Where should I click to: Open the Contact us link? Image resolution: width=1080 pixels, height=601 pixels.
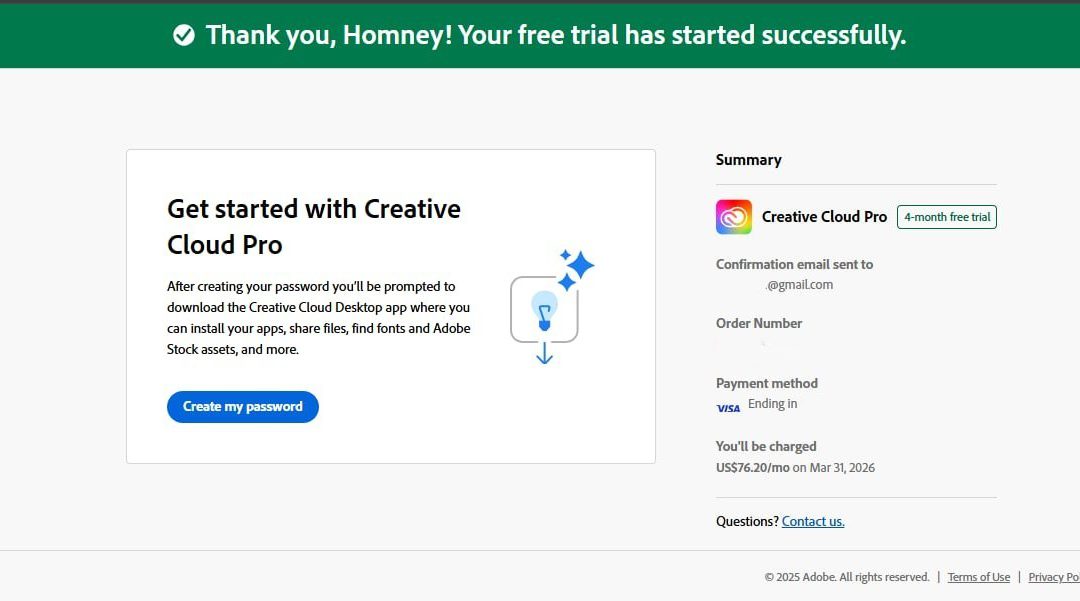coord(813,521)
